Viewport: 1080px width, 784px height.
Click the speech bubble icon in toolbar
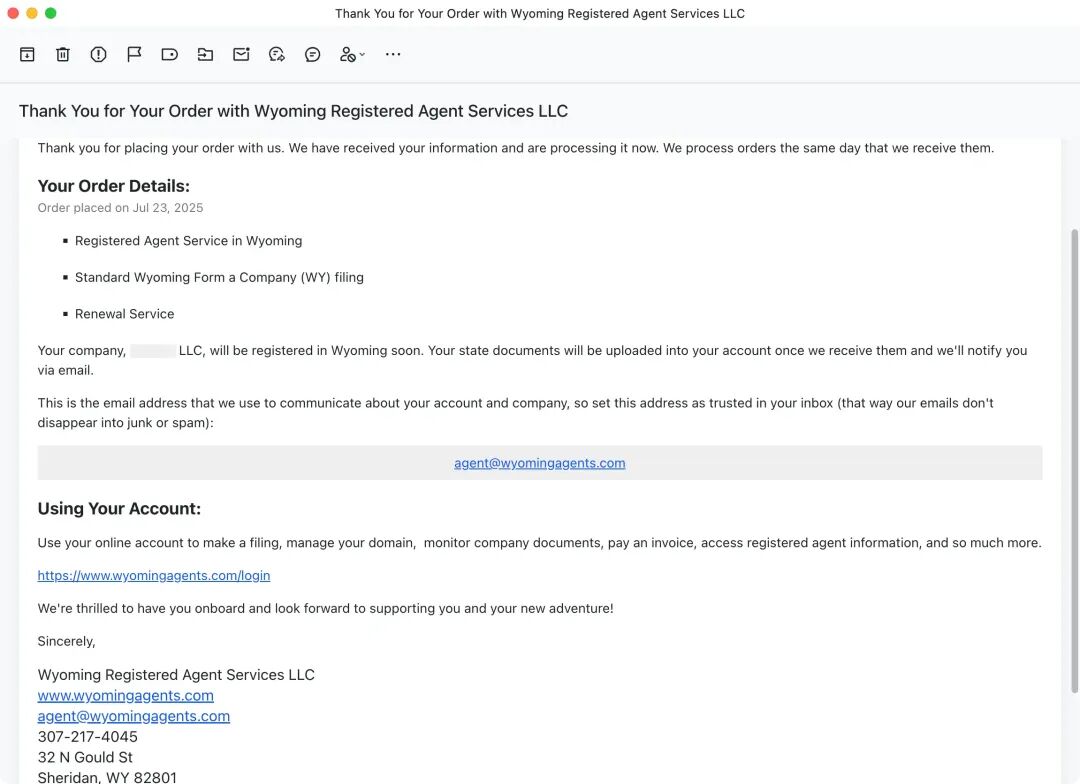pos(313,55)
